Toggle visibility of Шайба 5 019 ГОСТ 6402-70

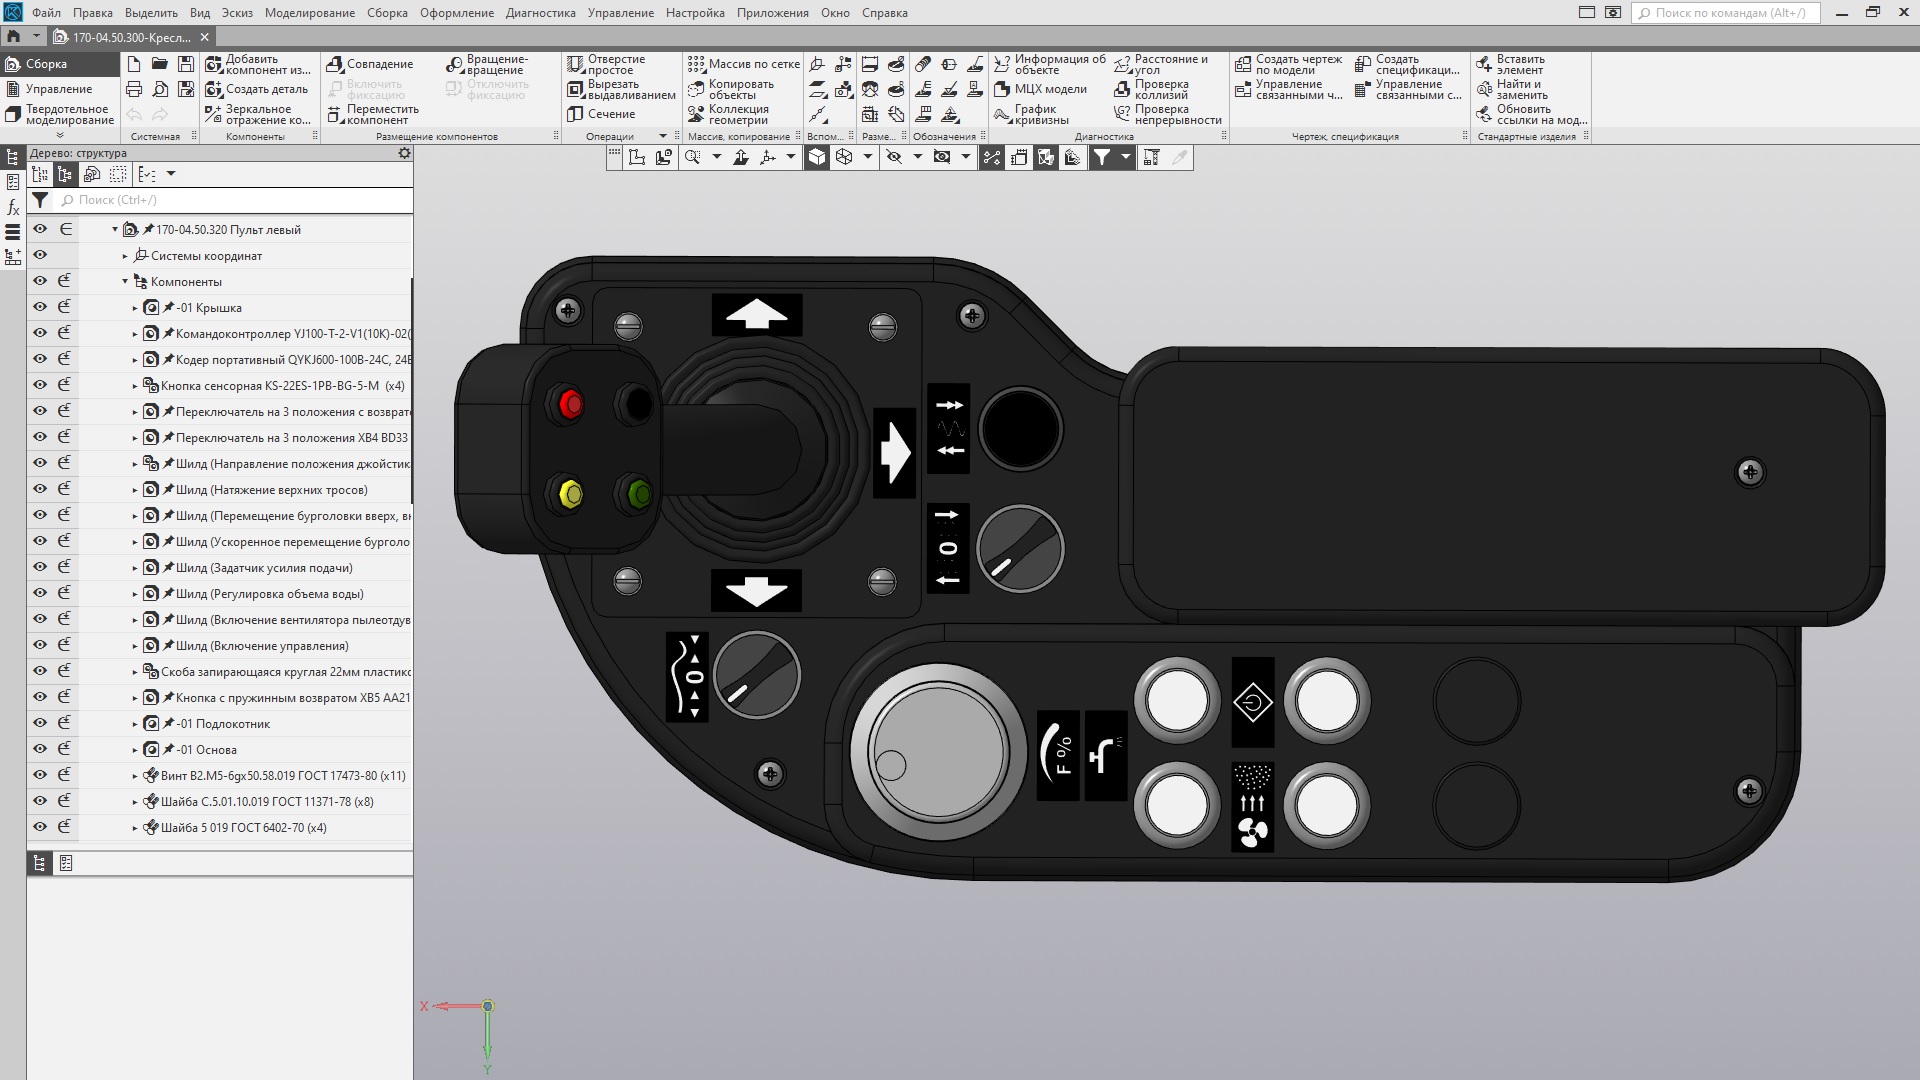click(x=40, y=827)
